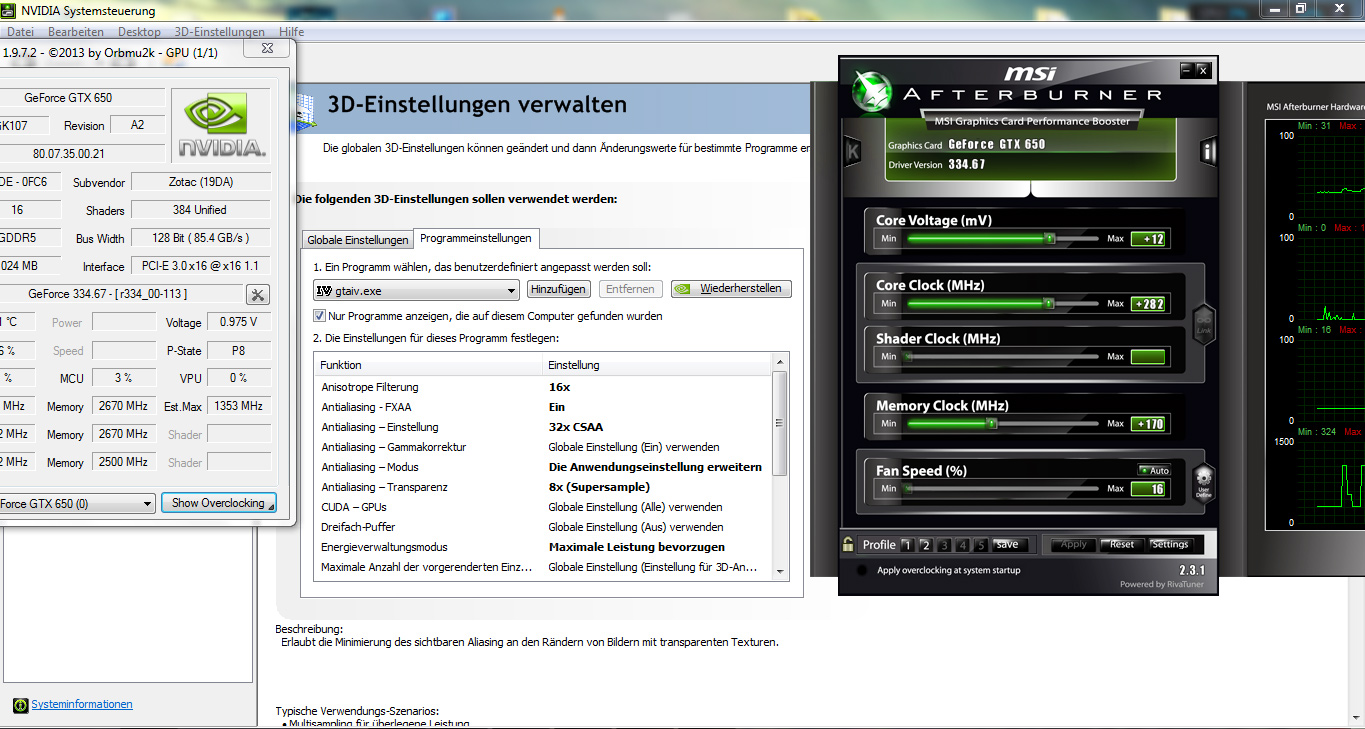Image resolution: width=1365 pixels, height=729 pixels.
Task: Toggle the Fan Speed Auto button
Action: click(x=1154, y=470)
